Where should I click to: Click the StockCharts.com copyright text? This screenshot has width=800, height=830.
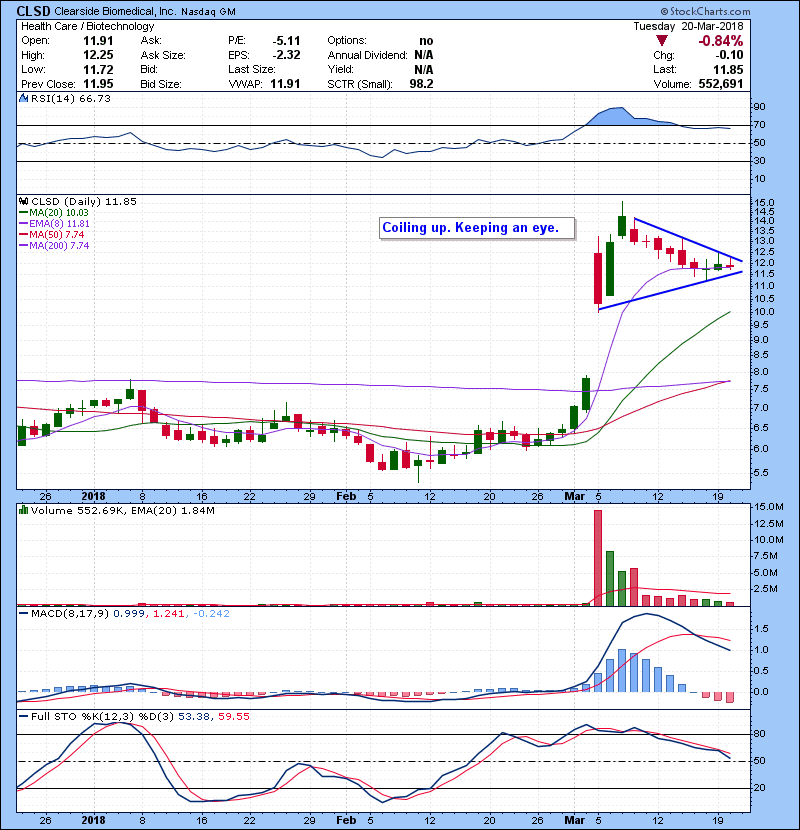point(705,11)
